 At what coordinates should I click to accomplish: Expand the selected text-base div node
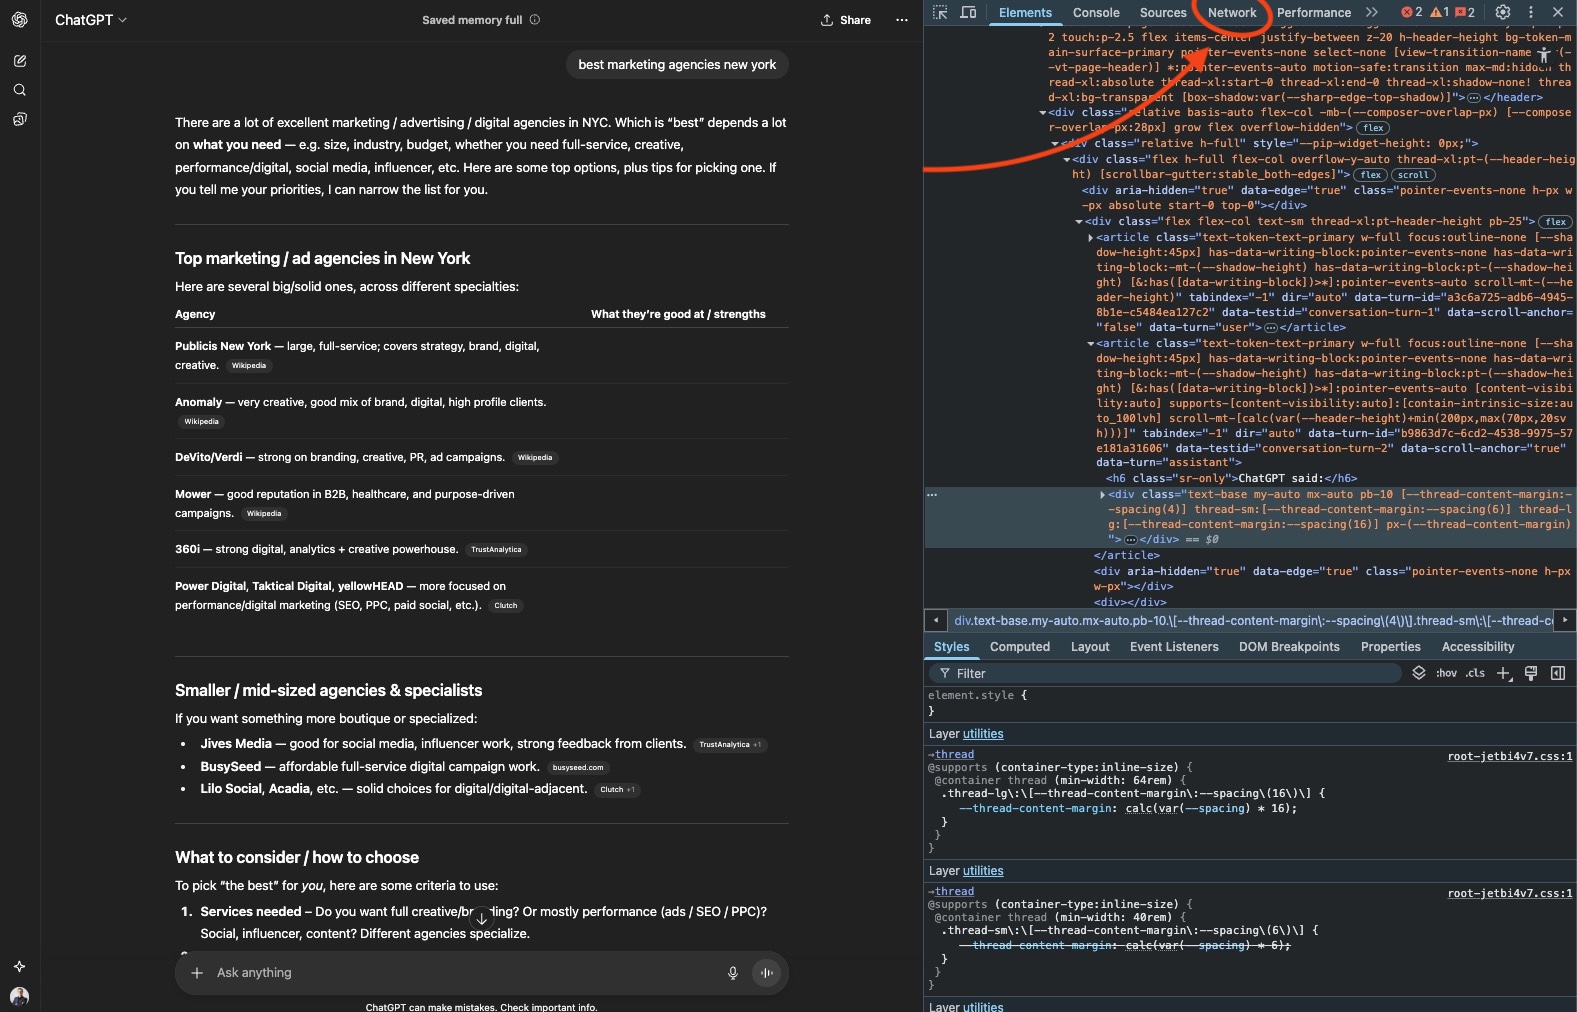click(1102, 495)
